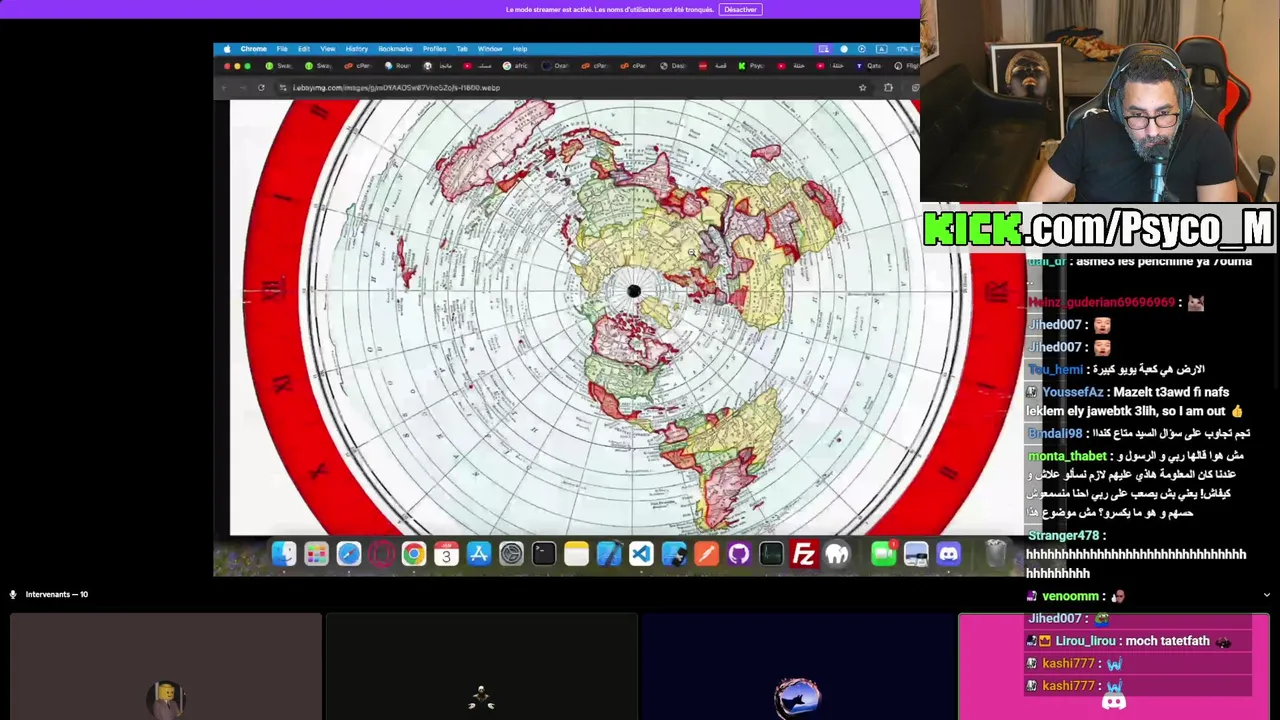Viewport: 1280px width, 720px height.
Task: Open the Bookmarks menu
Action: coord(395,49)
